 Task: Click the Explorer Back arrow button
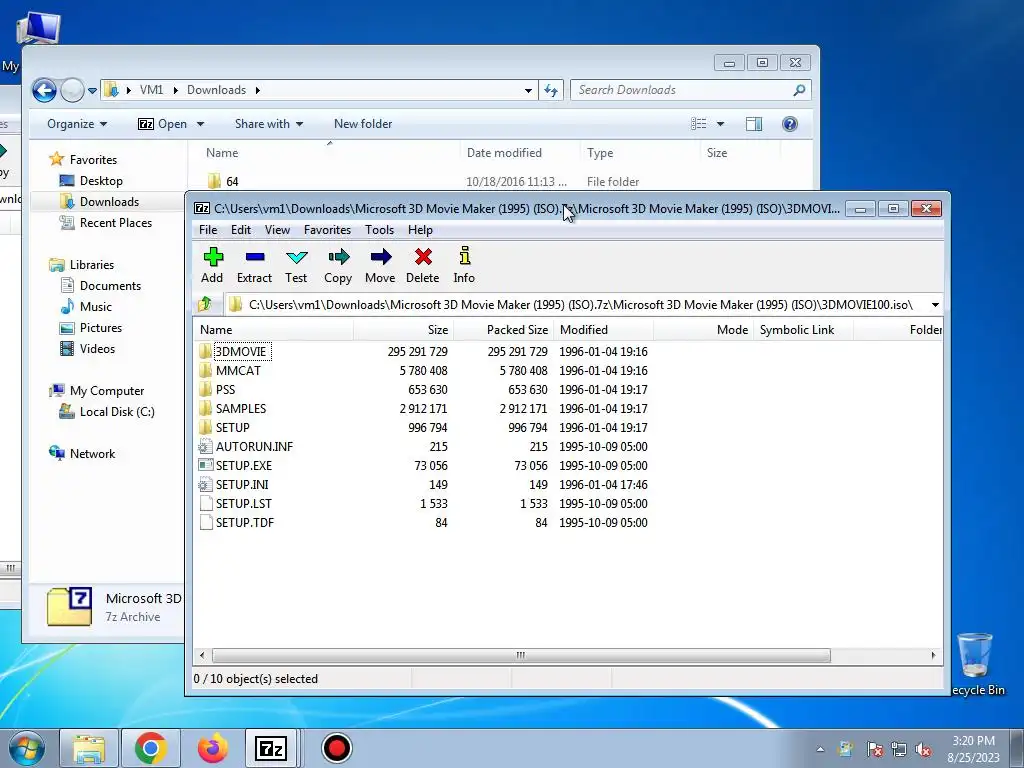point(44,90)
